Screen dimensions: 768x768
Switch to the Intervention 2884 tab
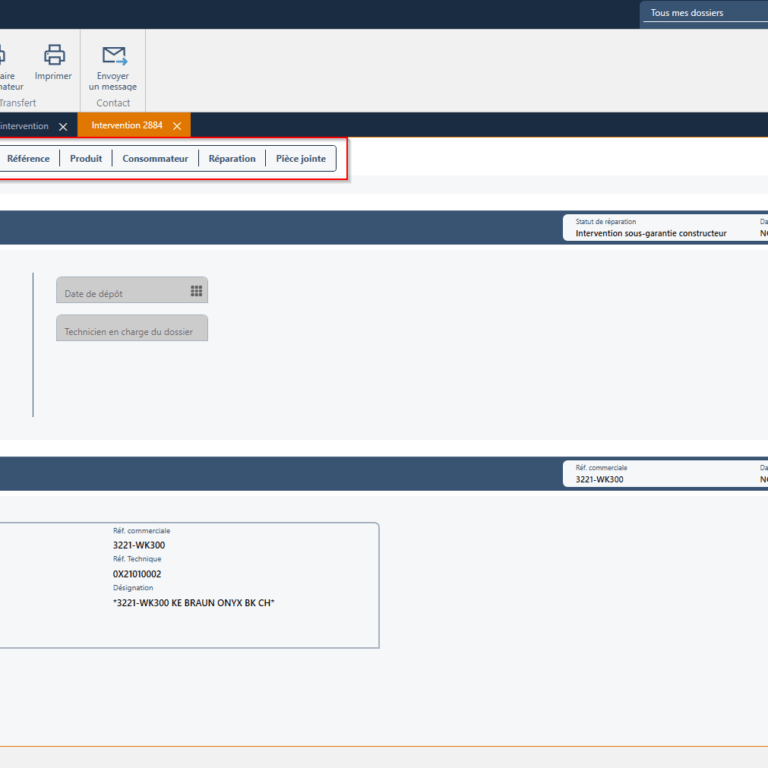tap(127, 126)
